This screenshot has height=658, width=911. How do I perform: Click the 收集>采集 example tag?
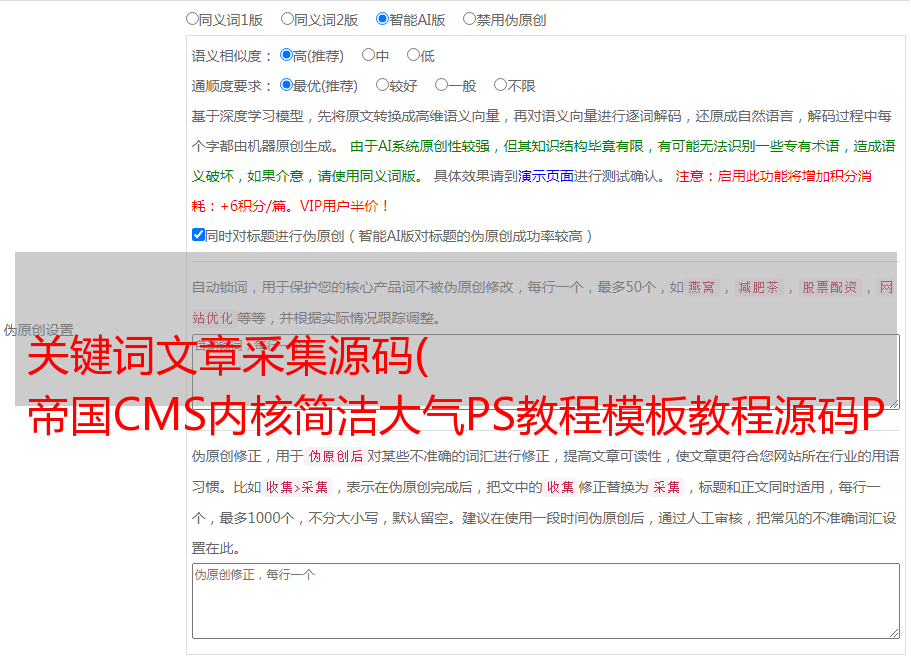[x=297, y=487]
